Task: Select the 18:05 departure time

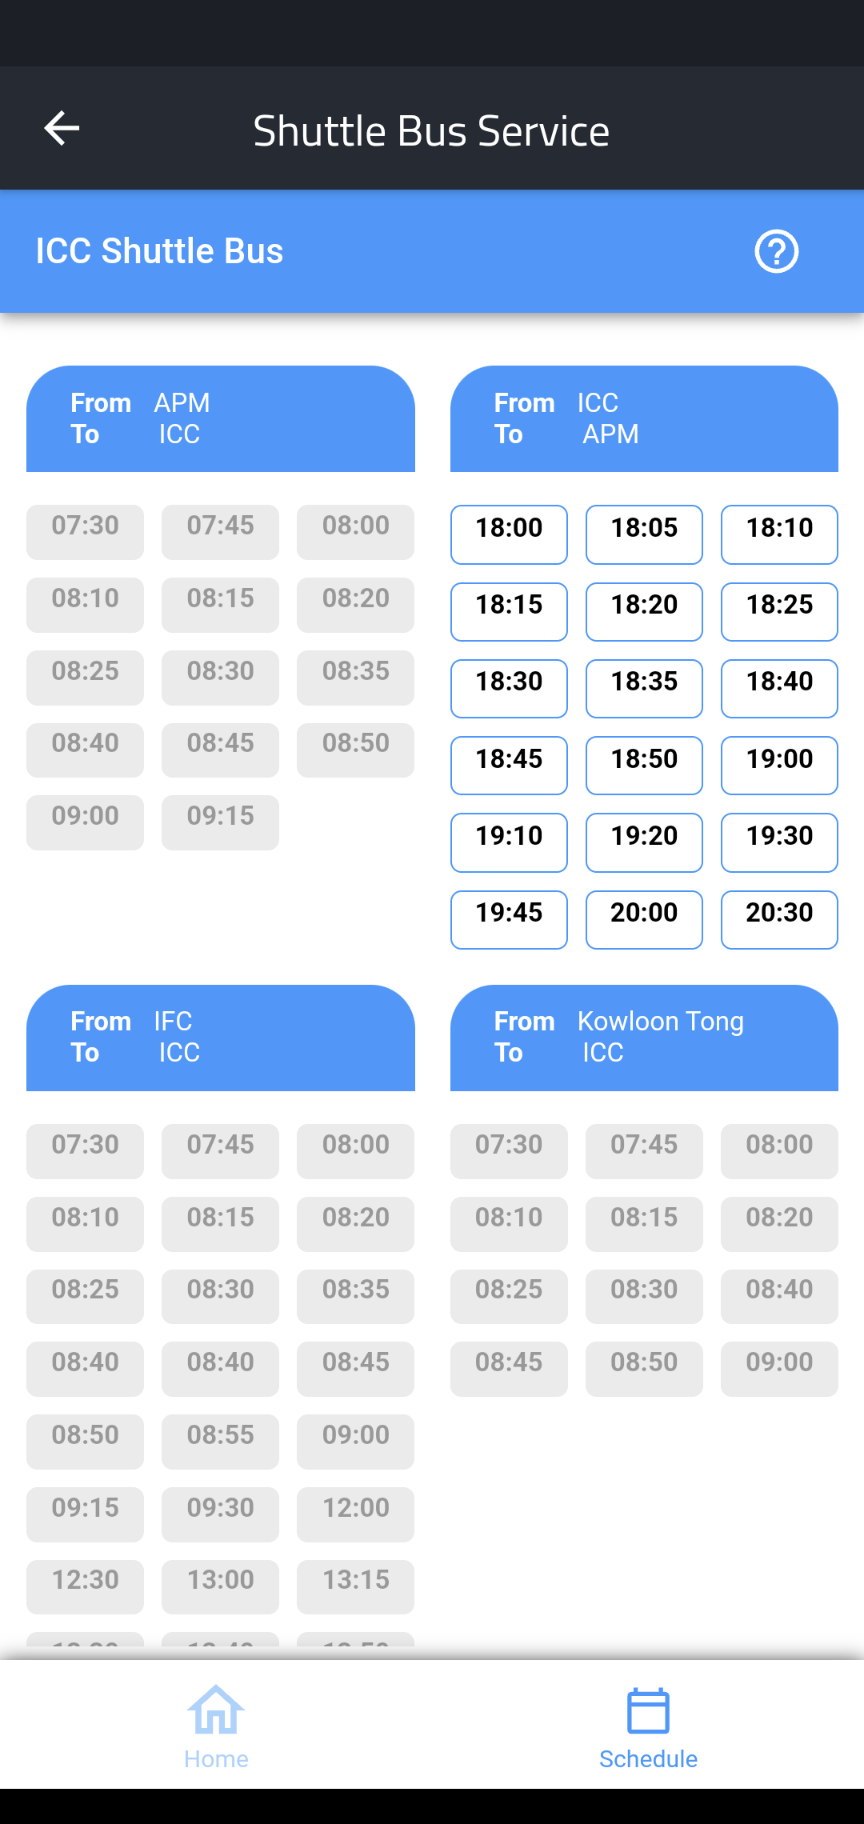Action: (x=644, y=534)
